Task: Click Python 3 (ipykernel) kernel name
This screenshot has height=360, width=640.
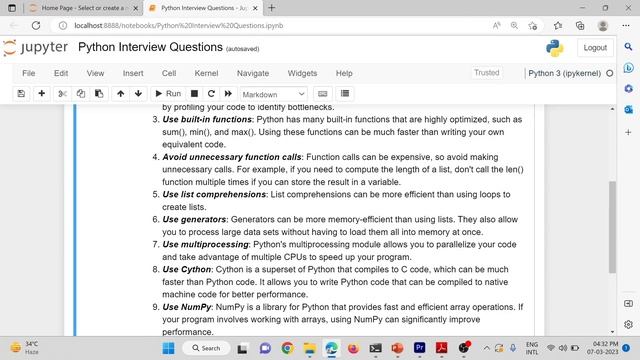Action: pyautogui.click(x=564, y=73)
